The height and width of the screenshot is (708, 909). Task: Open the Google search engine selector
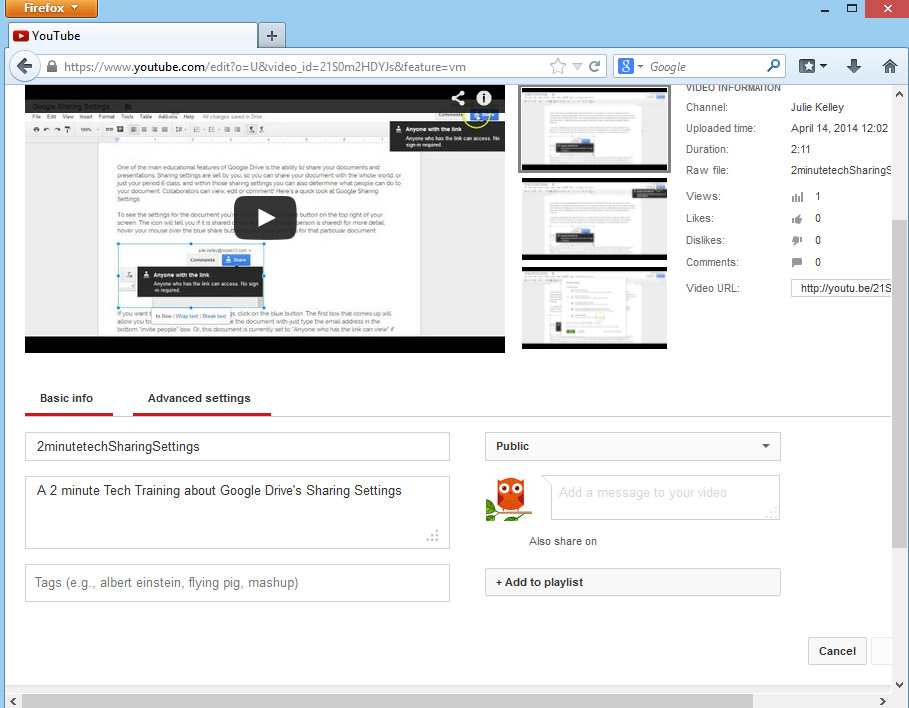click(630, 66)
